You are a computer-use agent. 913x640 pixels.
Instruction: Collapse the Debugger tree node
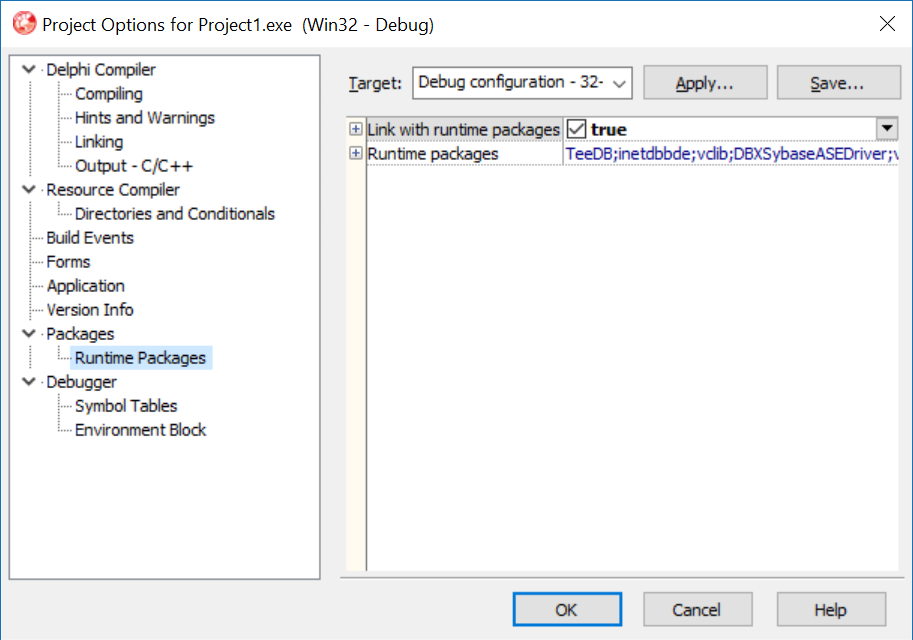pyautogui.click(x=29, y=382)
